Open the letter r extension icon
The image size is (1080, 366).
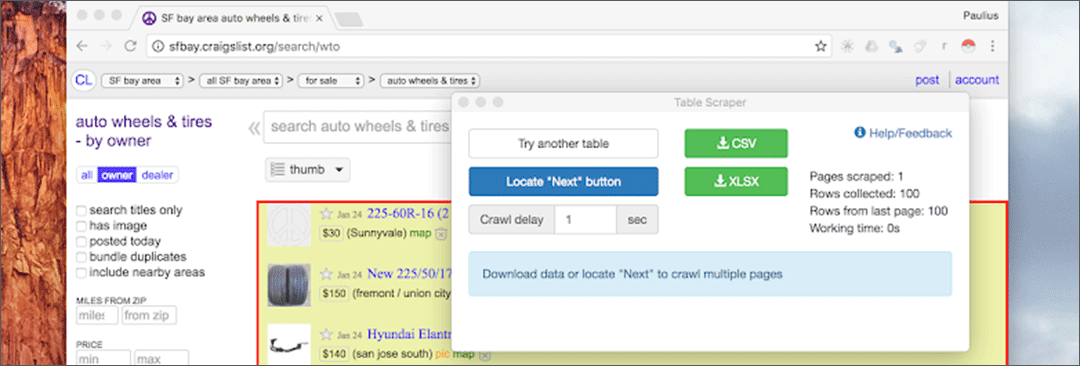tap(943, 46)
